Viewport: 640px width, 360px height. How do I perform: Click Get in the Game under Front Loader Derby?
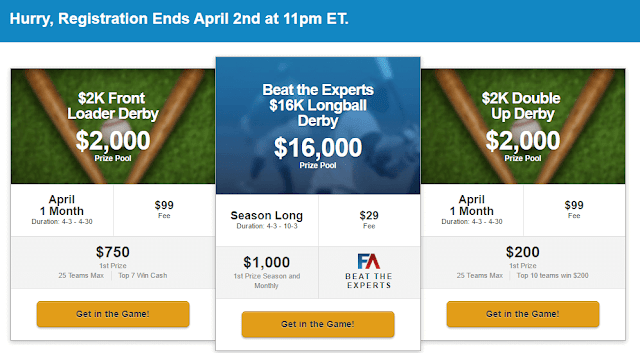pos(113,314)
